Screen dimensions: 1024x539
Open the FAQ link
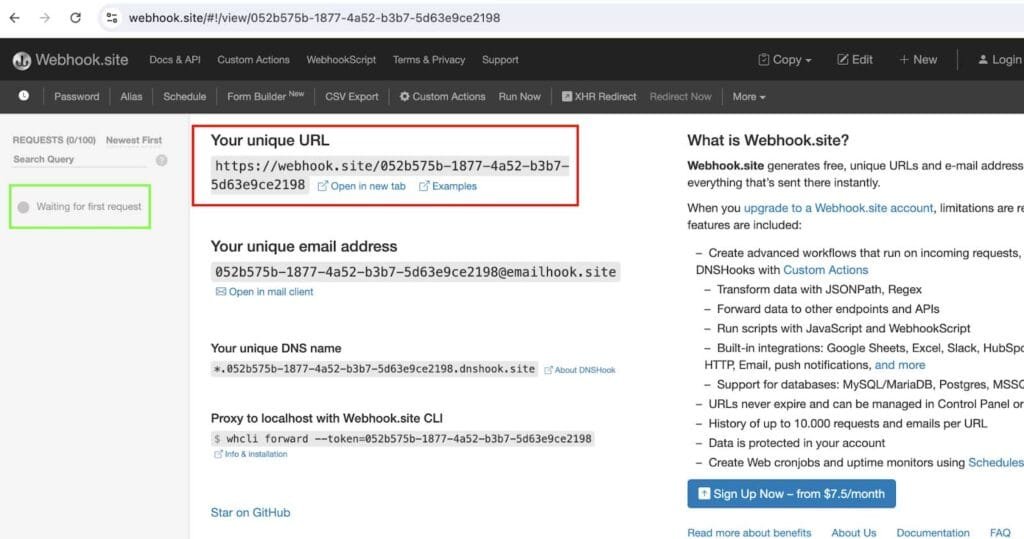[x=1000, y=533]
